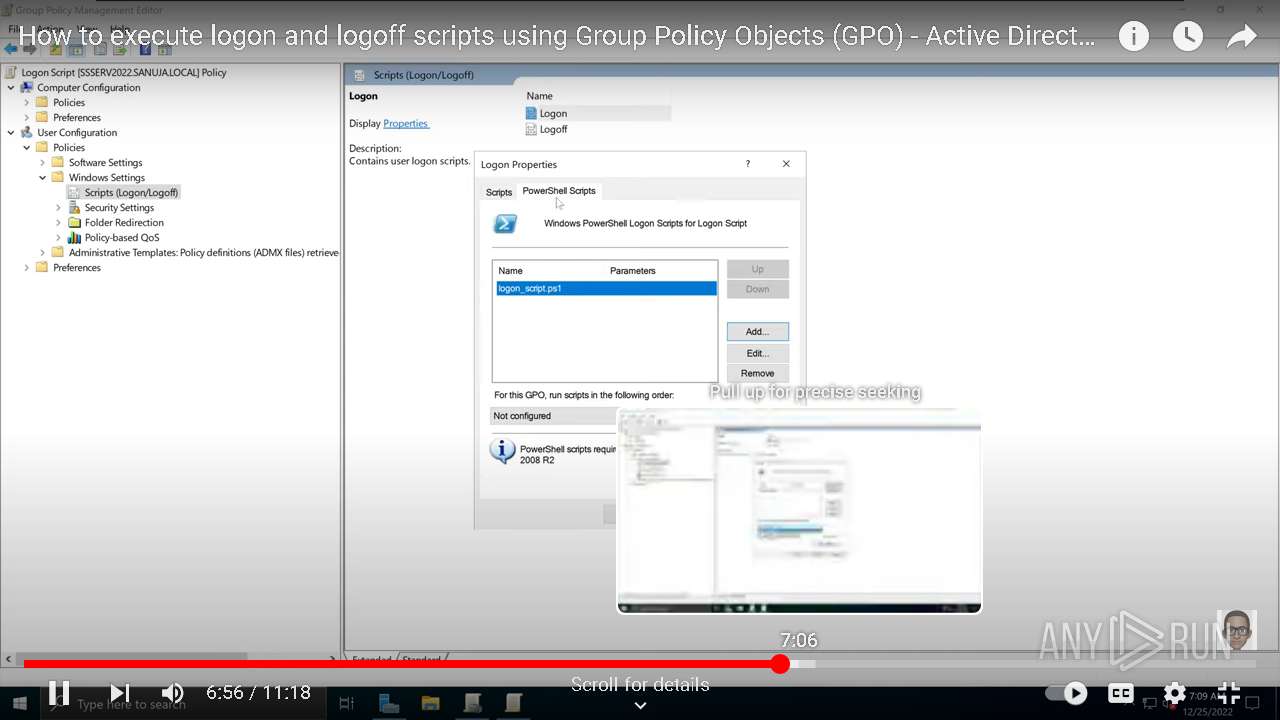Collapse the Windows Settings node
Image resolution: width=1280 pixels, height=720 pixels.
tap(43, 177)
